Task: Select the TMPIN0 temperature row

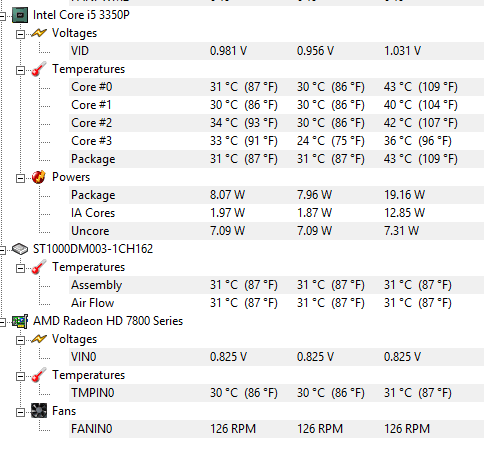Action: point(276,393)
